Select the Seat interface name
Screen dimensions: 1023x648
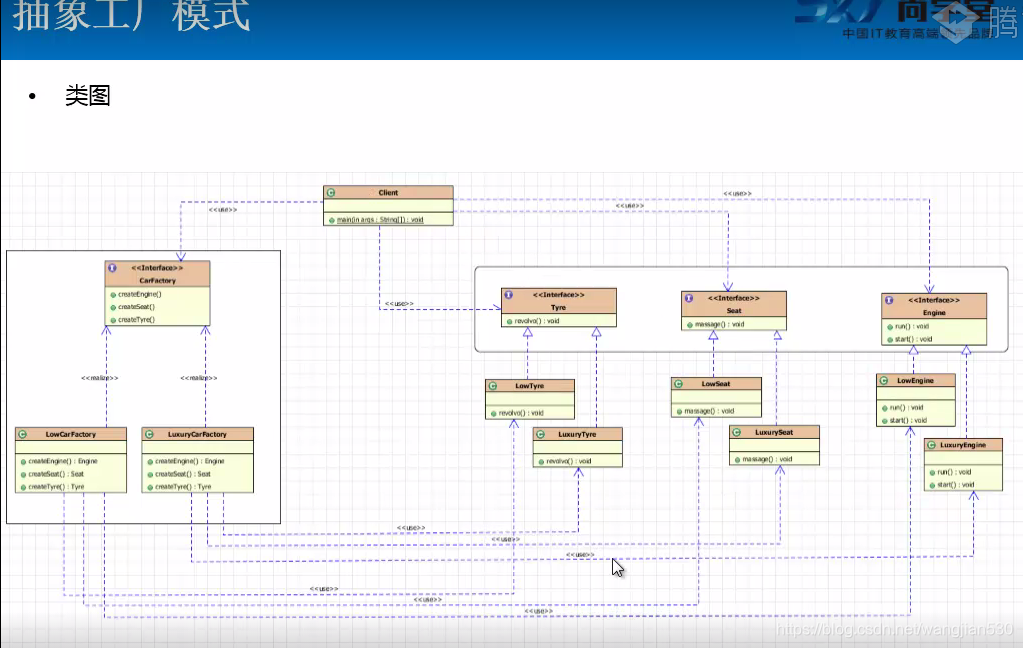[734, 311]
